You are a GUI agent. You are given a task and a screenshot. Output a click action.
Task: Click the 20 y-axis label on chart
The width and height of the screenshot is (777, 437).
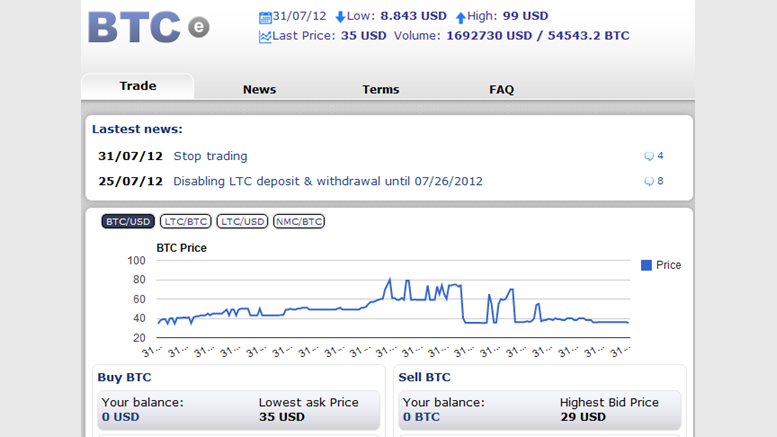coord(139,338)
